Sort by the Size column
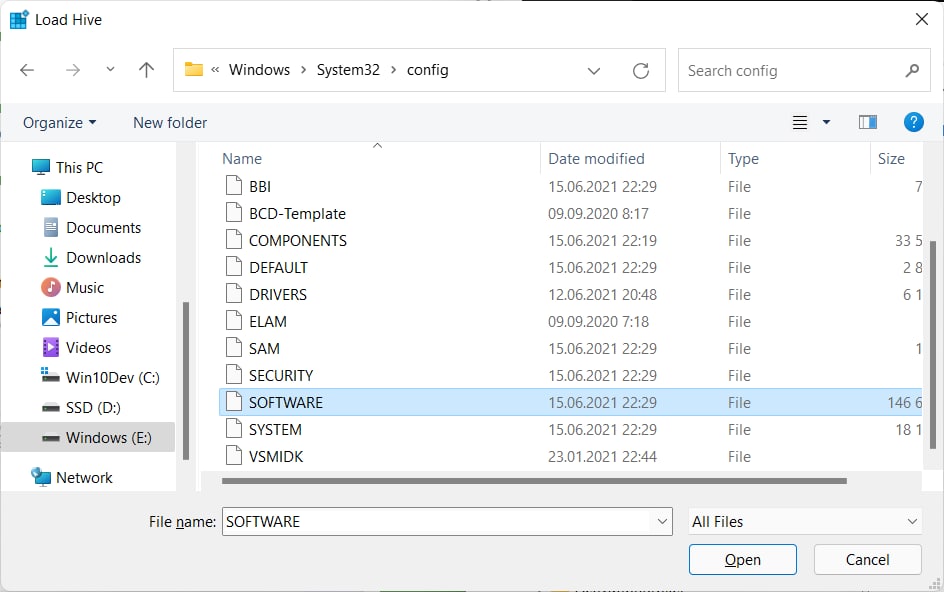Screen dimensions: 944x592 click(x=891, y=158)
